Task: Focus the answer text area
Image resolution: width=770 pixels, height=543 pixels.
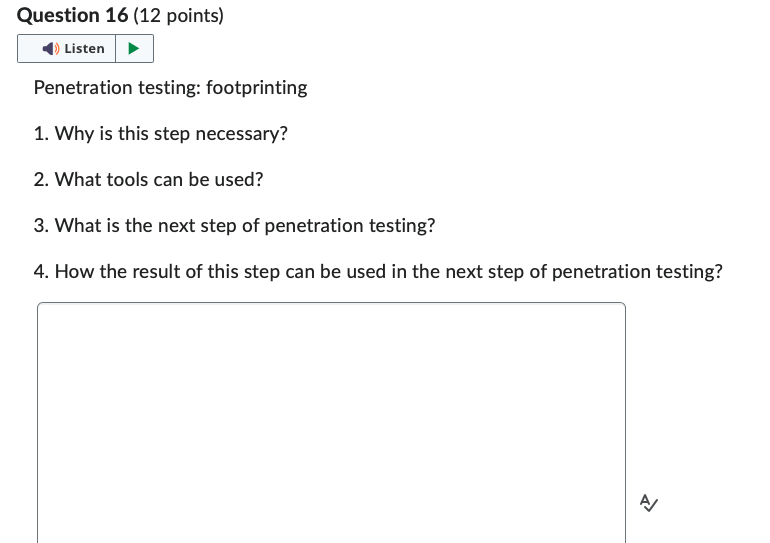Action: [331, 423]
